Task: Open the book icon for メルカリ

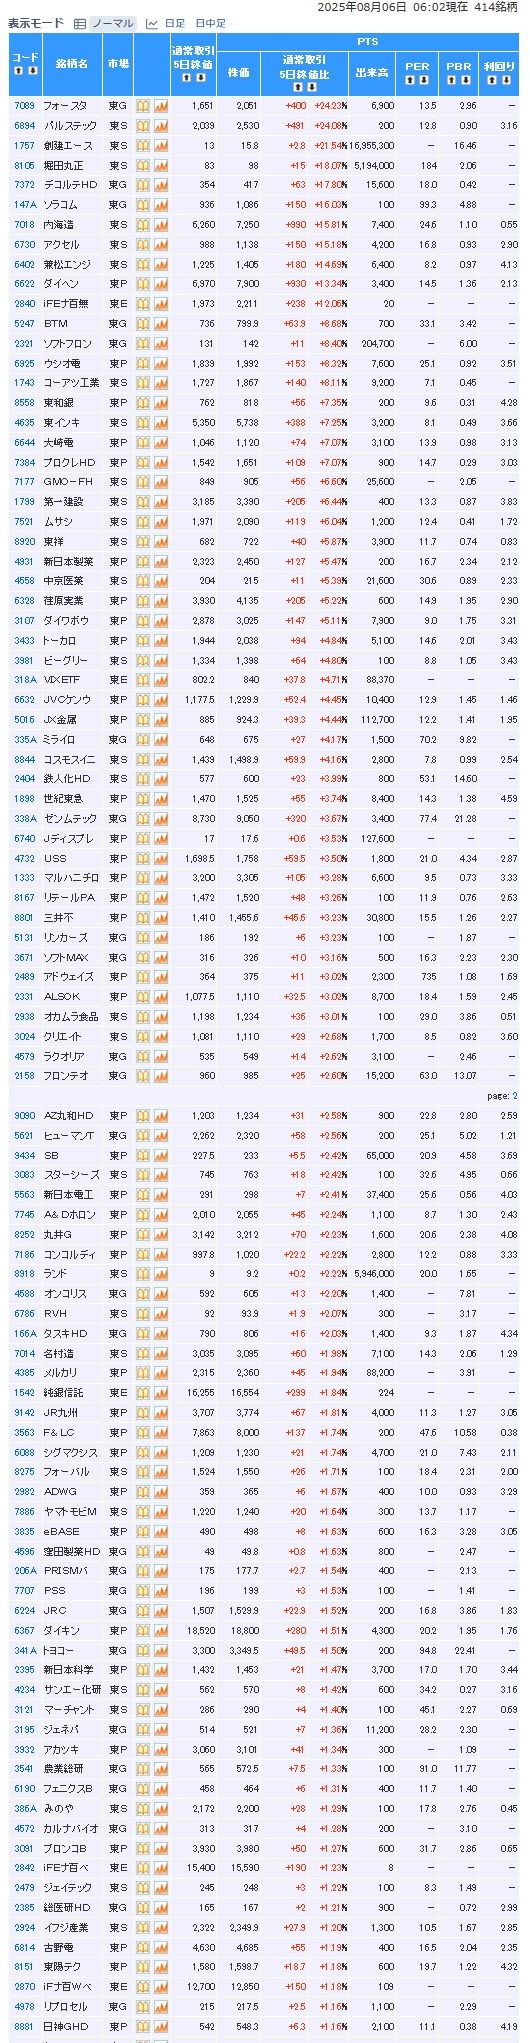Action: 143,1373
